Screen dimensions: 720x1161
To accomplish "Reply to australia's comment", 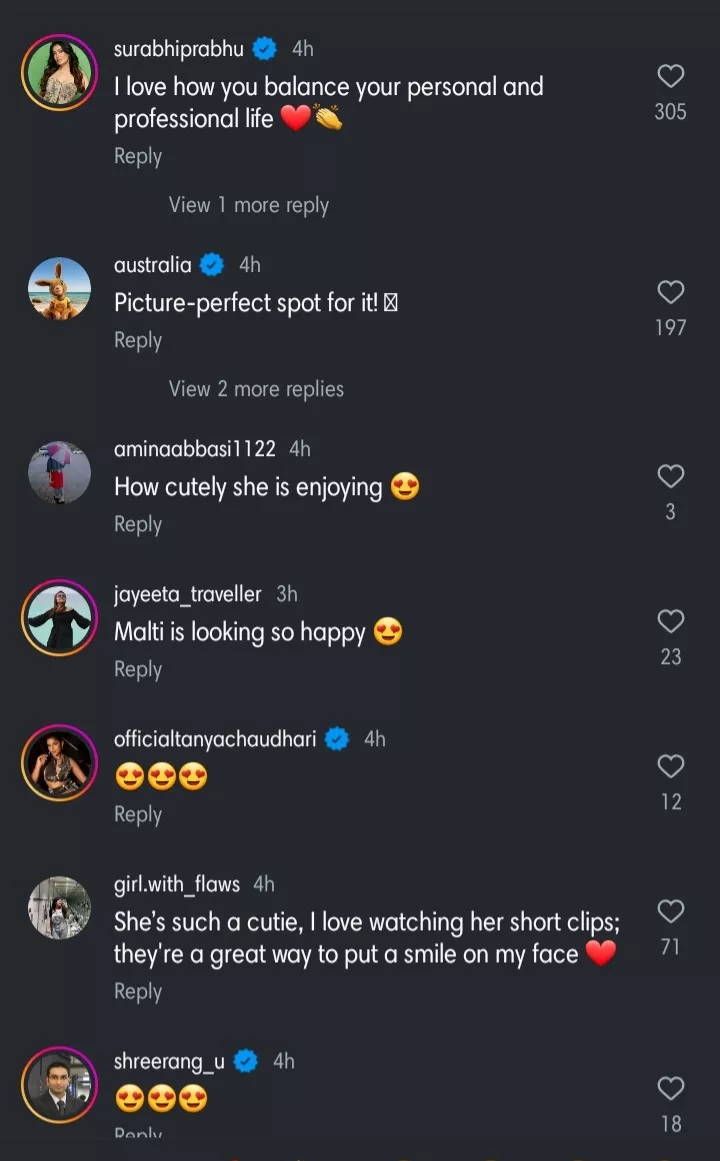I will pos(138,340).
